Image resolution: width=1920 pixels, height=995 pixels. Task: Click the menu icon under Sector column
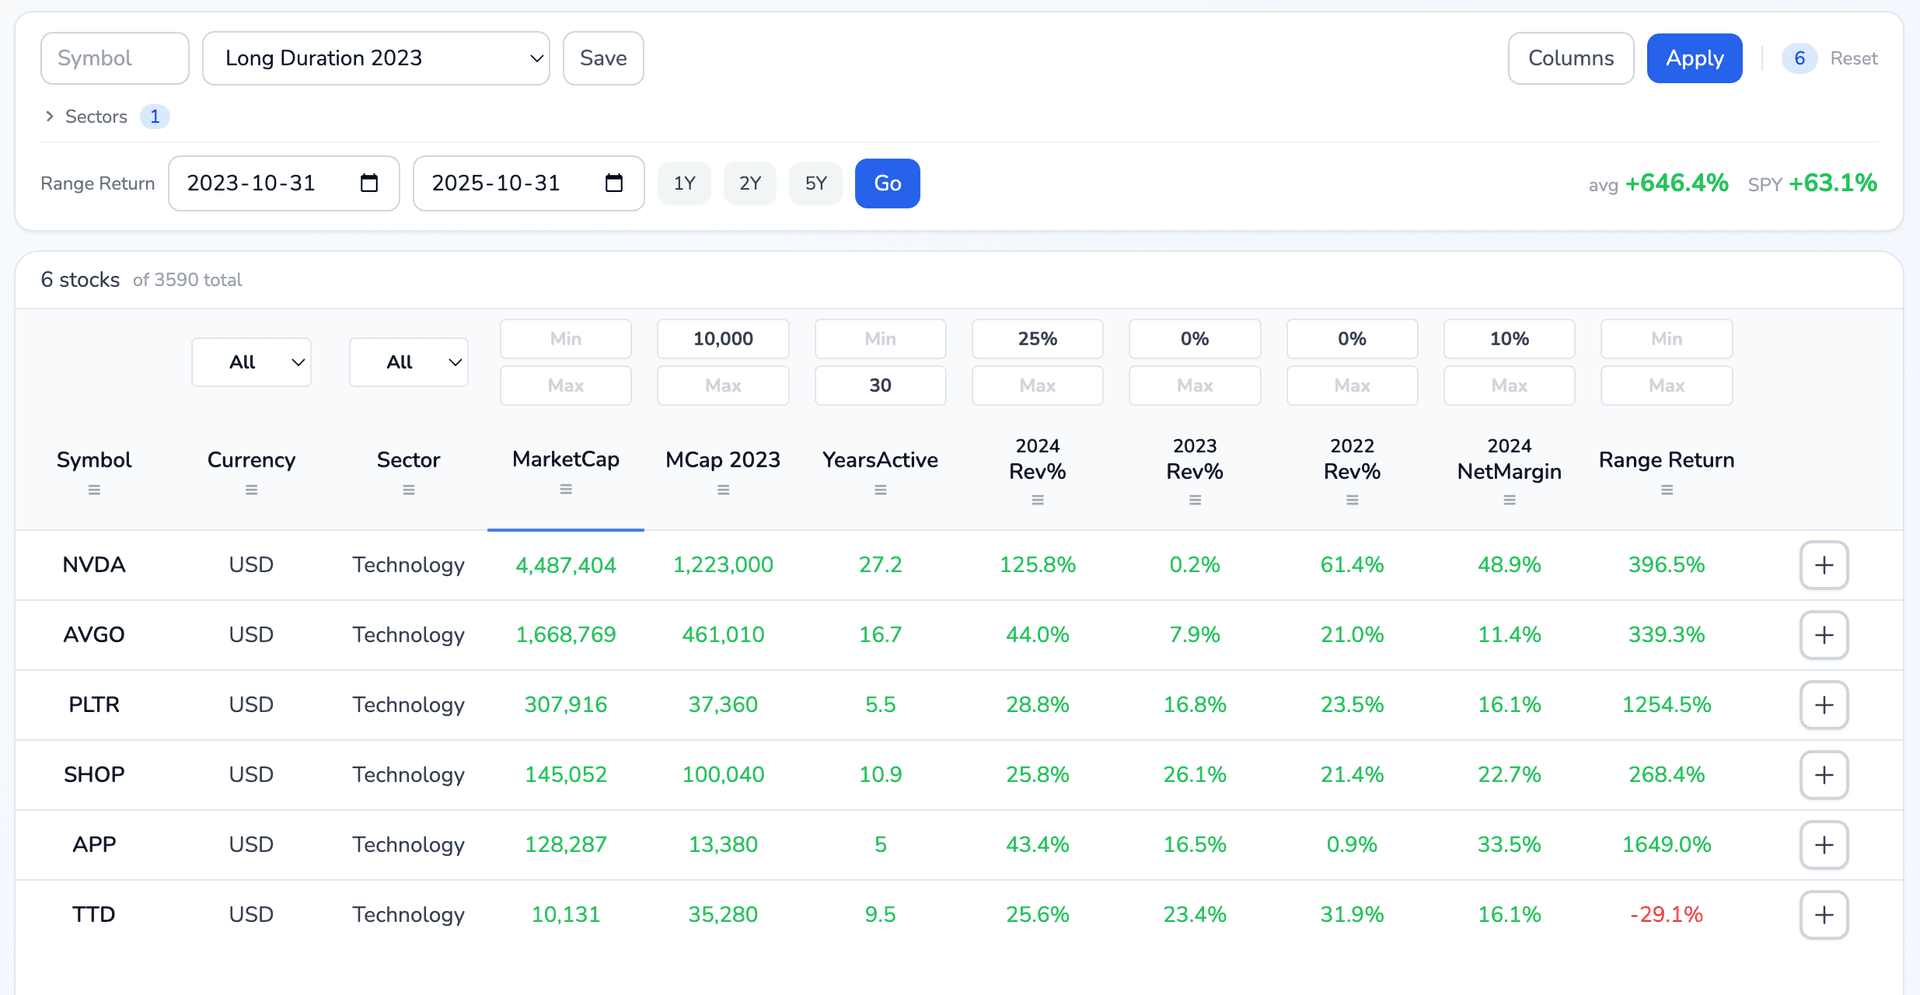[408, 490]
